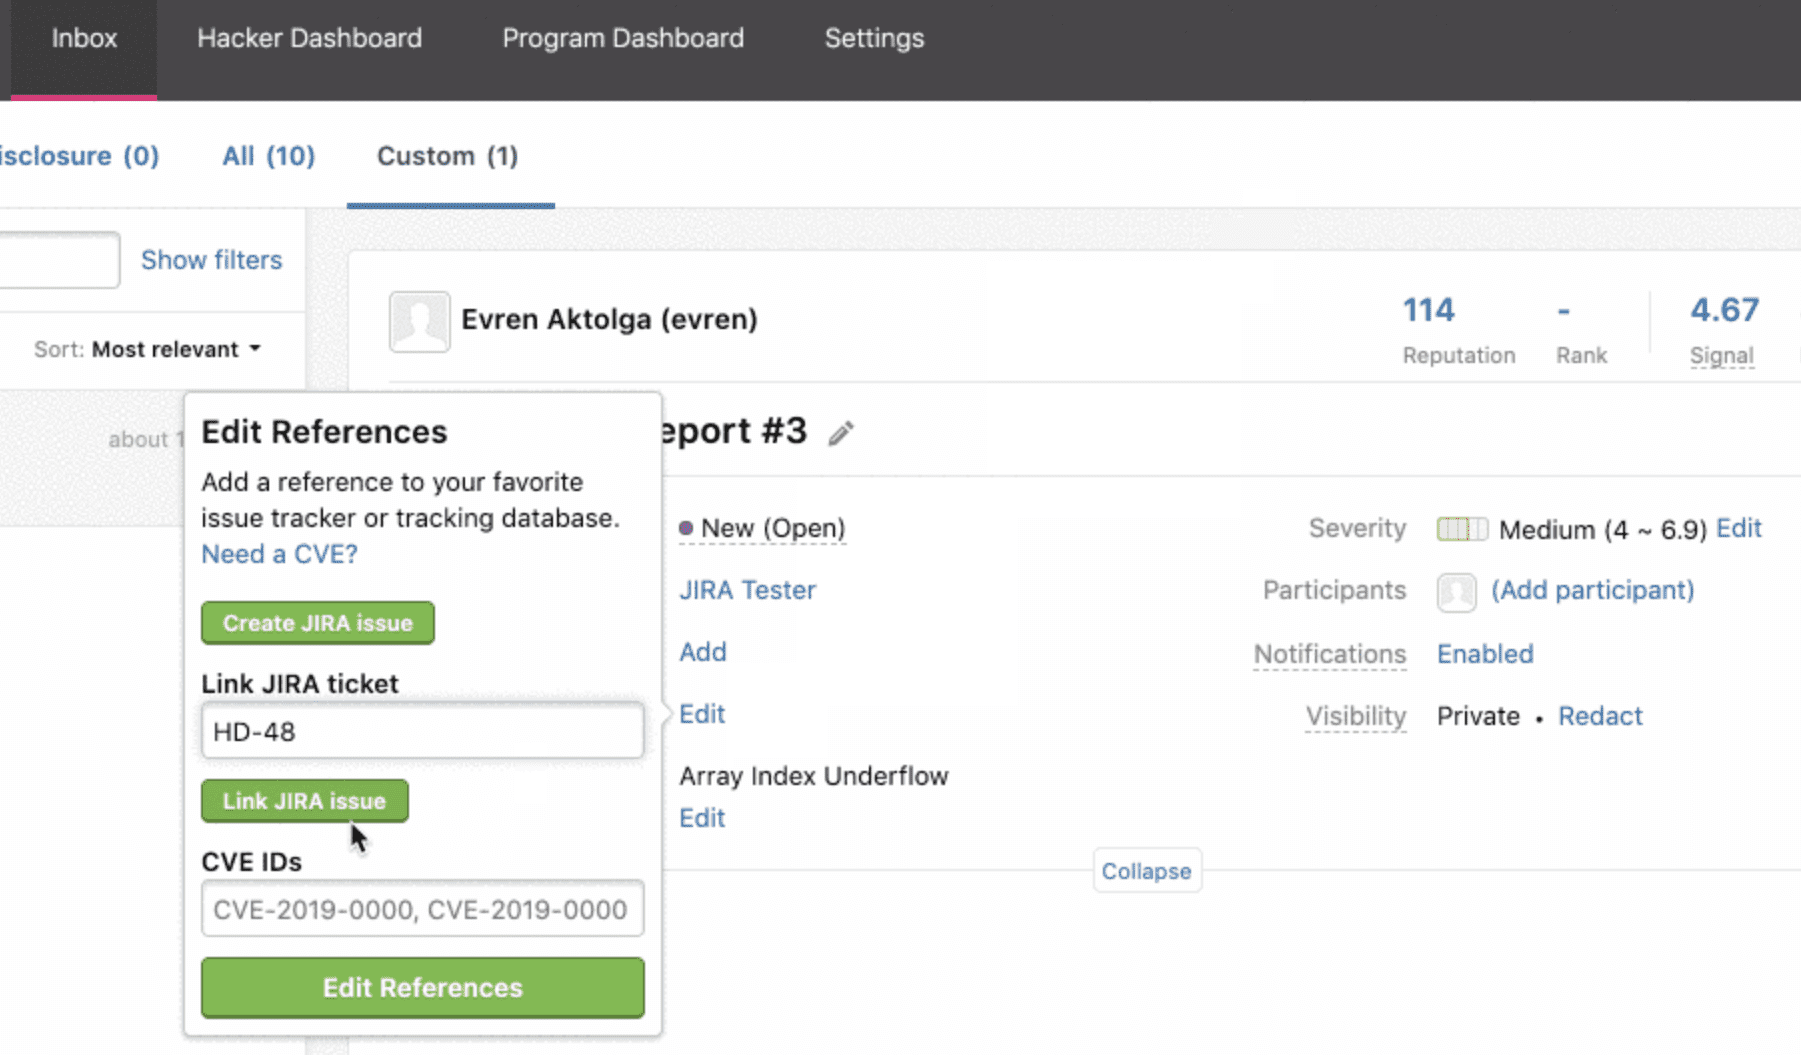Image resolution: width=1801 pixels, height=1055 pixels.
Task: Click the participant avatar placeholder icon
Action: 1456,592
